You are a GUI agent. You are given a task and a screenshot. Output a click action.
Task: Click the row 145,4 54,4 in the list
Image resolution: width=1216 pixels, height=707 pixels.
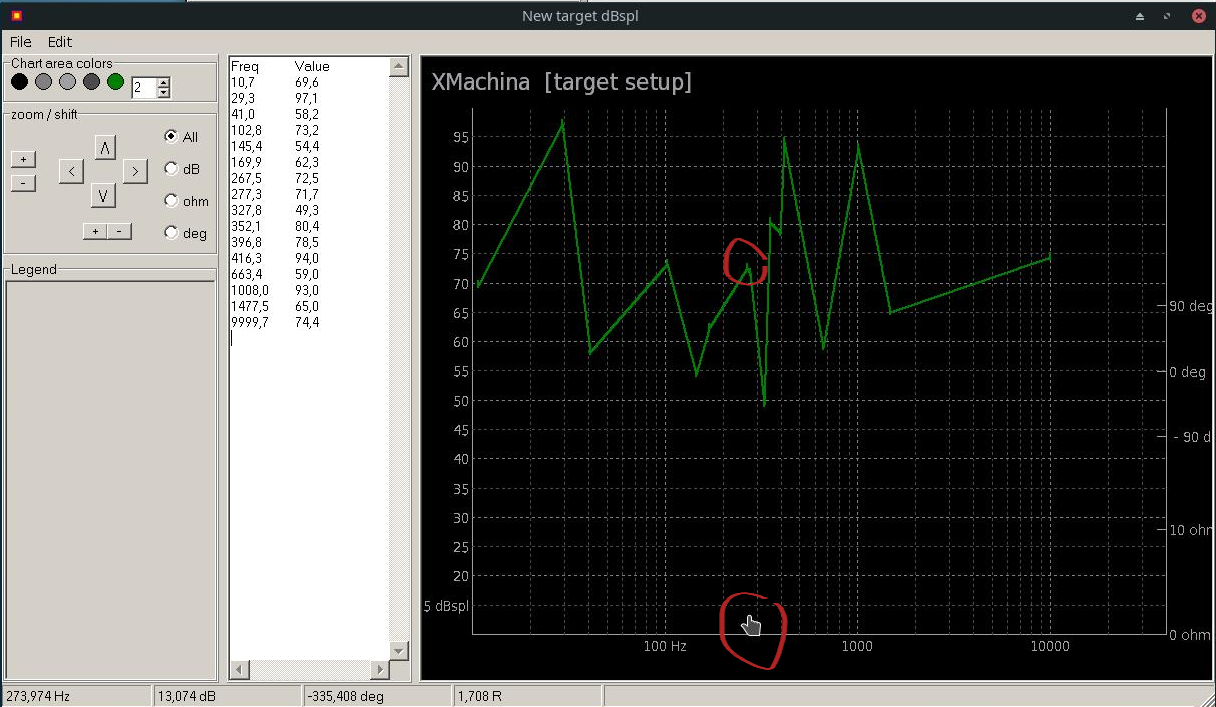[x=276, y=146]
